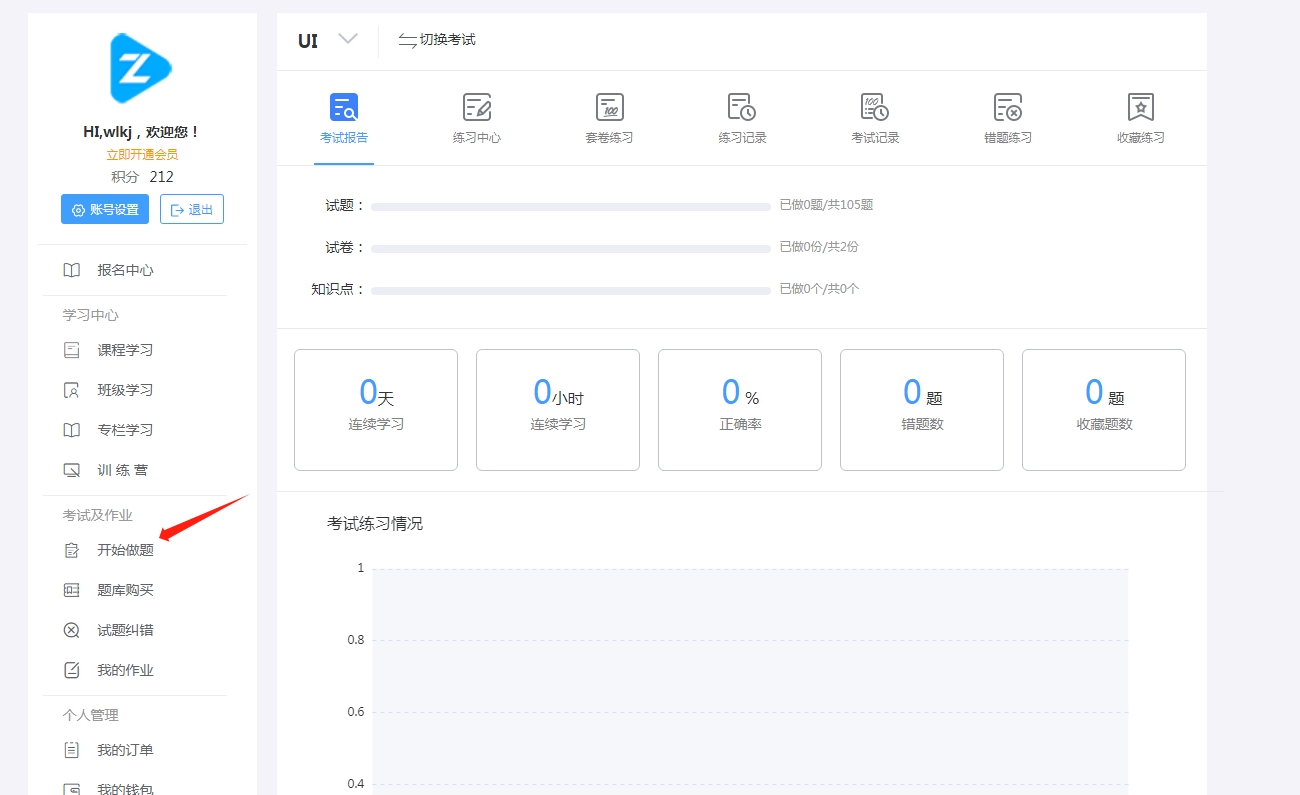The image size is (1300, 795).
Task: Click the icon beside 班级学习
Action: pos(72,390)
